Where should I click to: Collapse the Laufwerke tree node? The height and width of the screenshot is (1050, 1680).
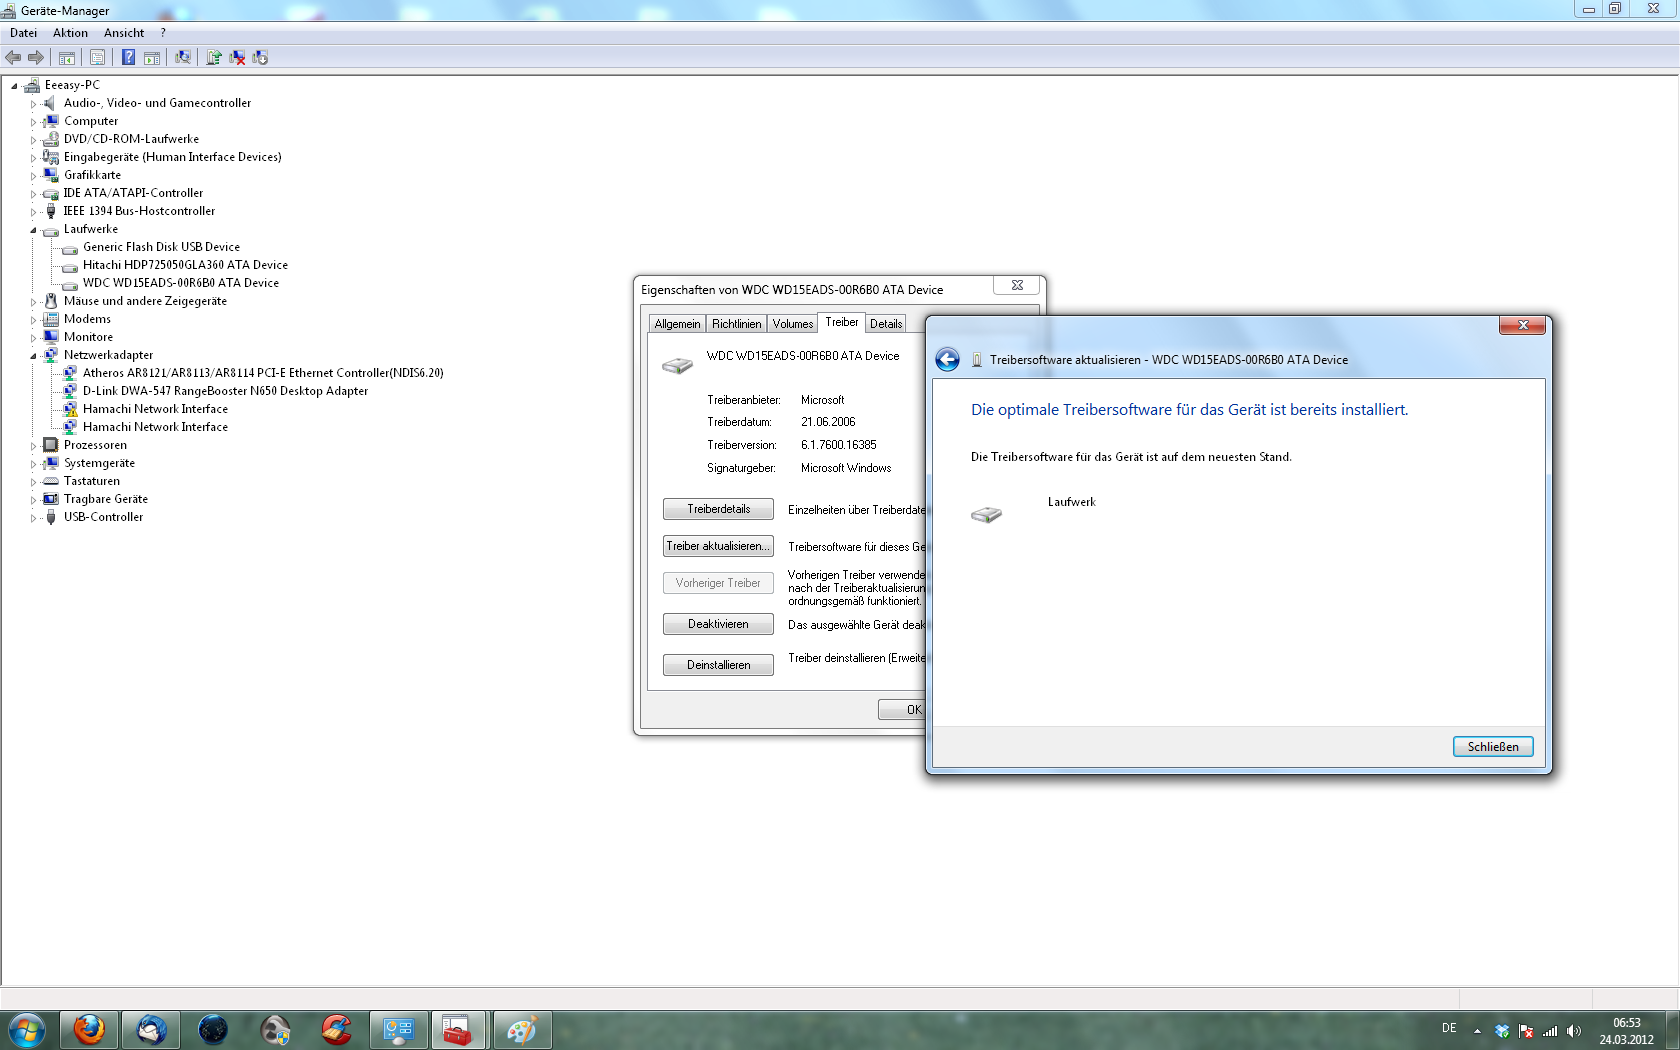coord(33,230)
